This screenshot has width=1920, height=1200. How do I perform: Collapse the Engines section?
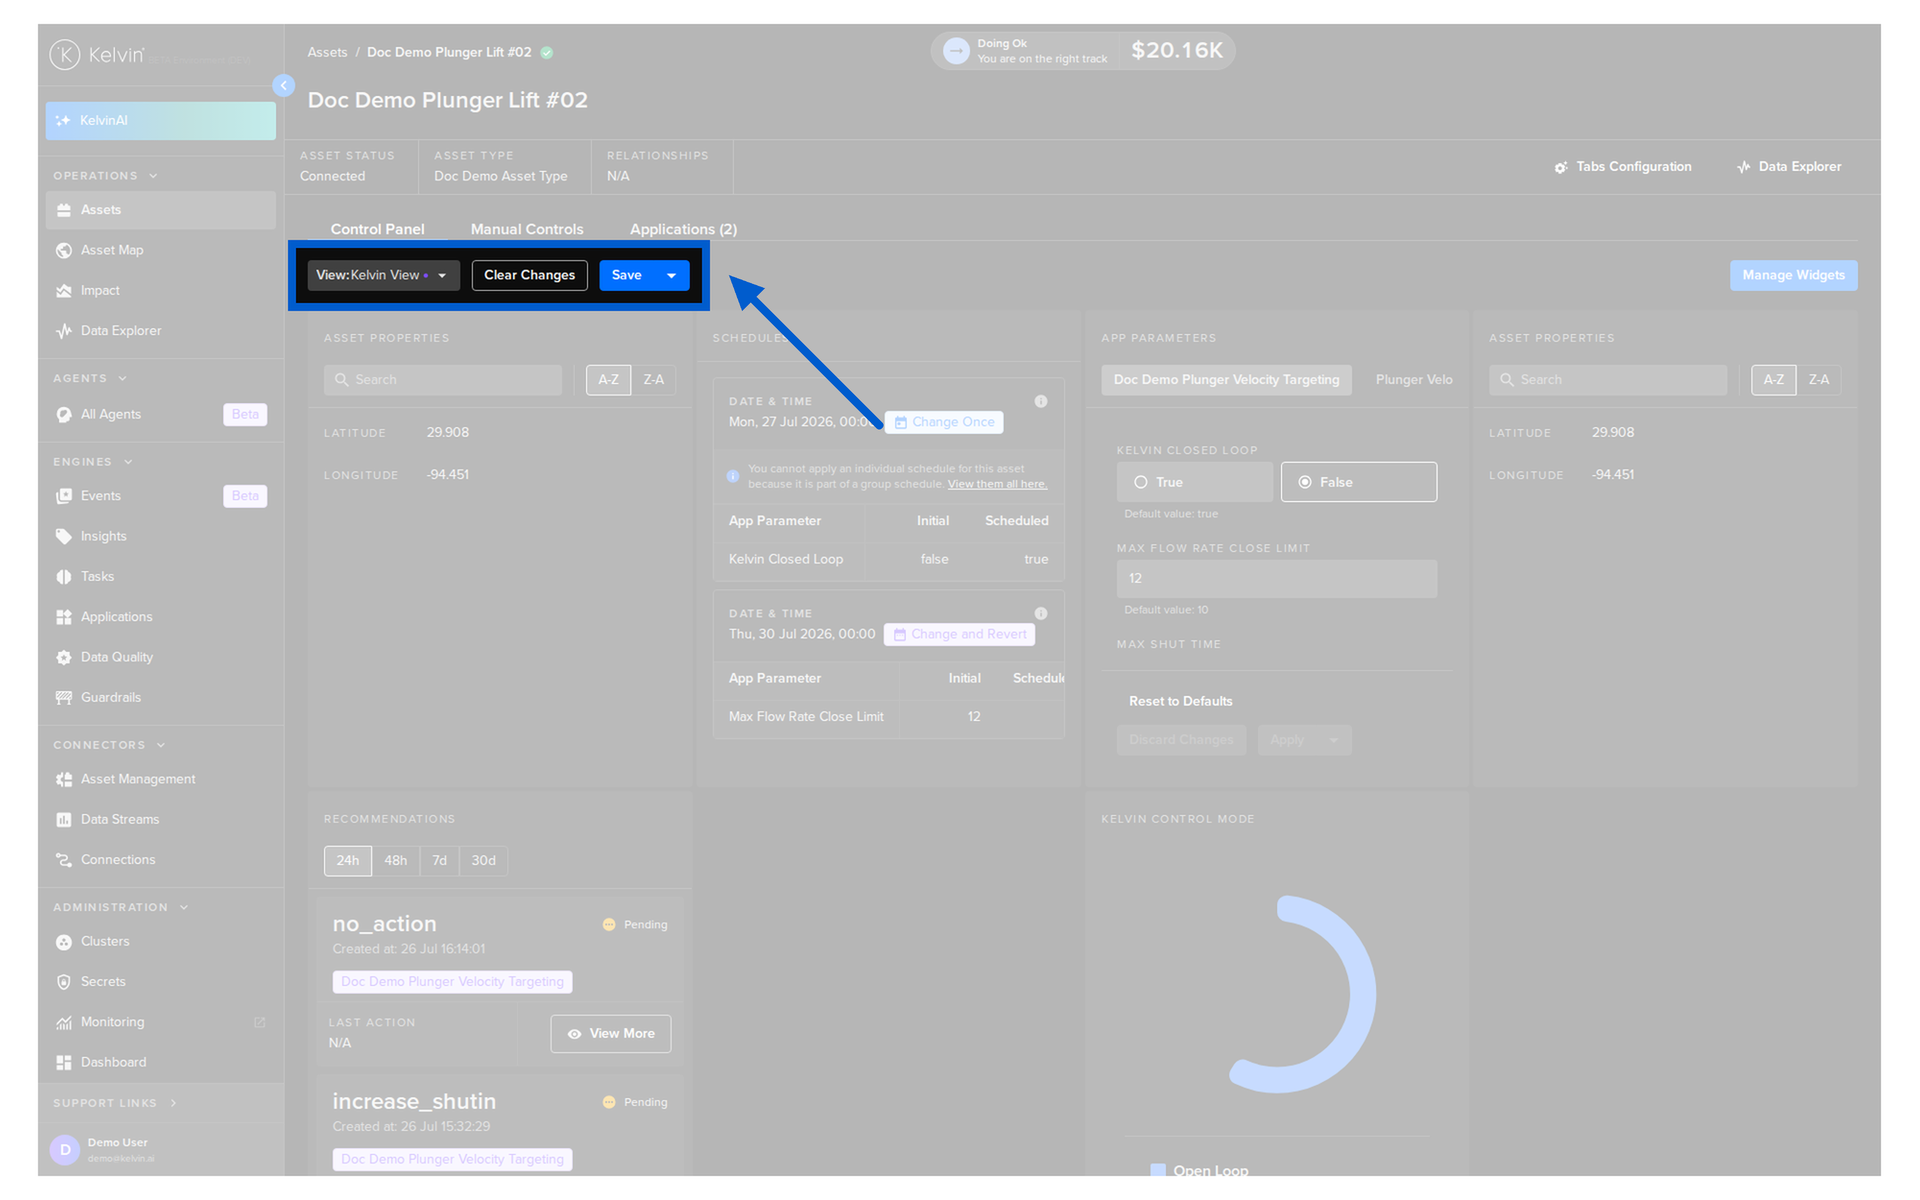click(128, 462)
